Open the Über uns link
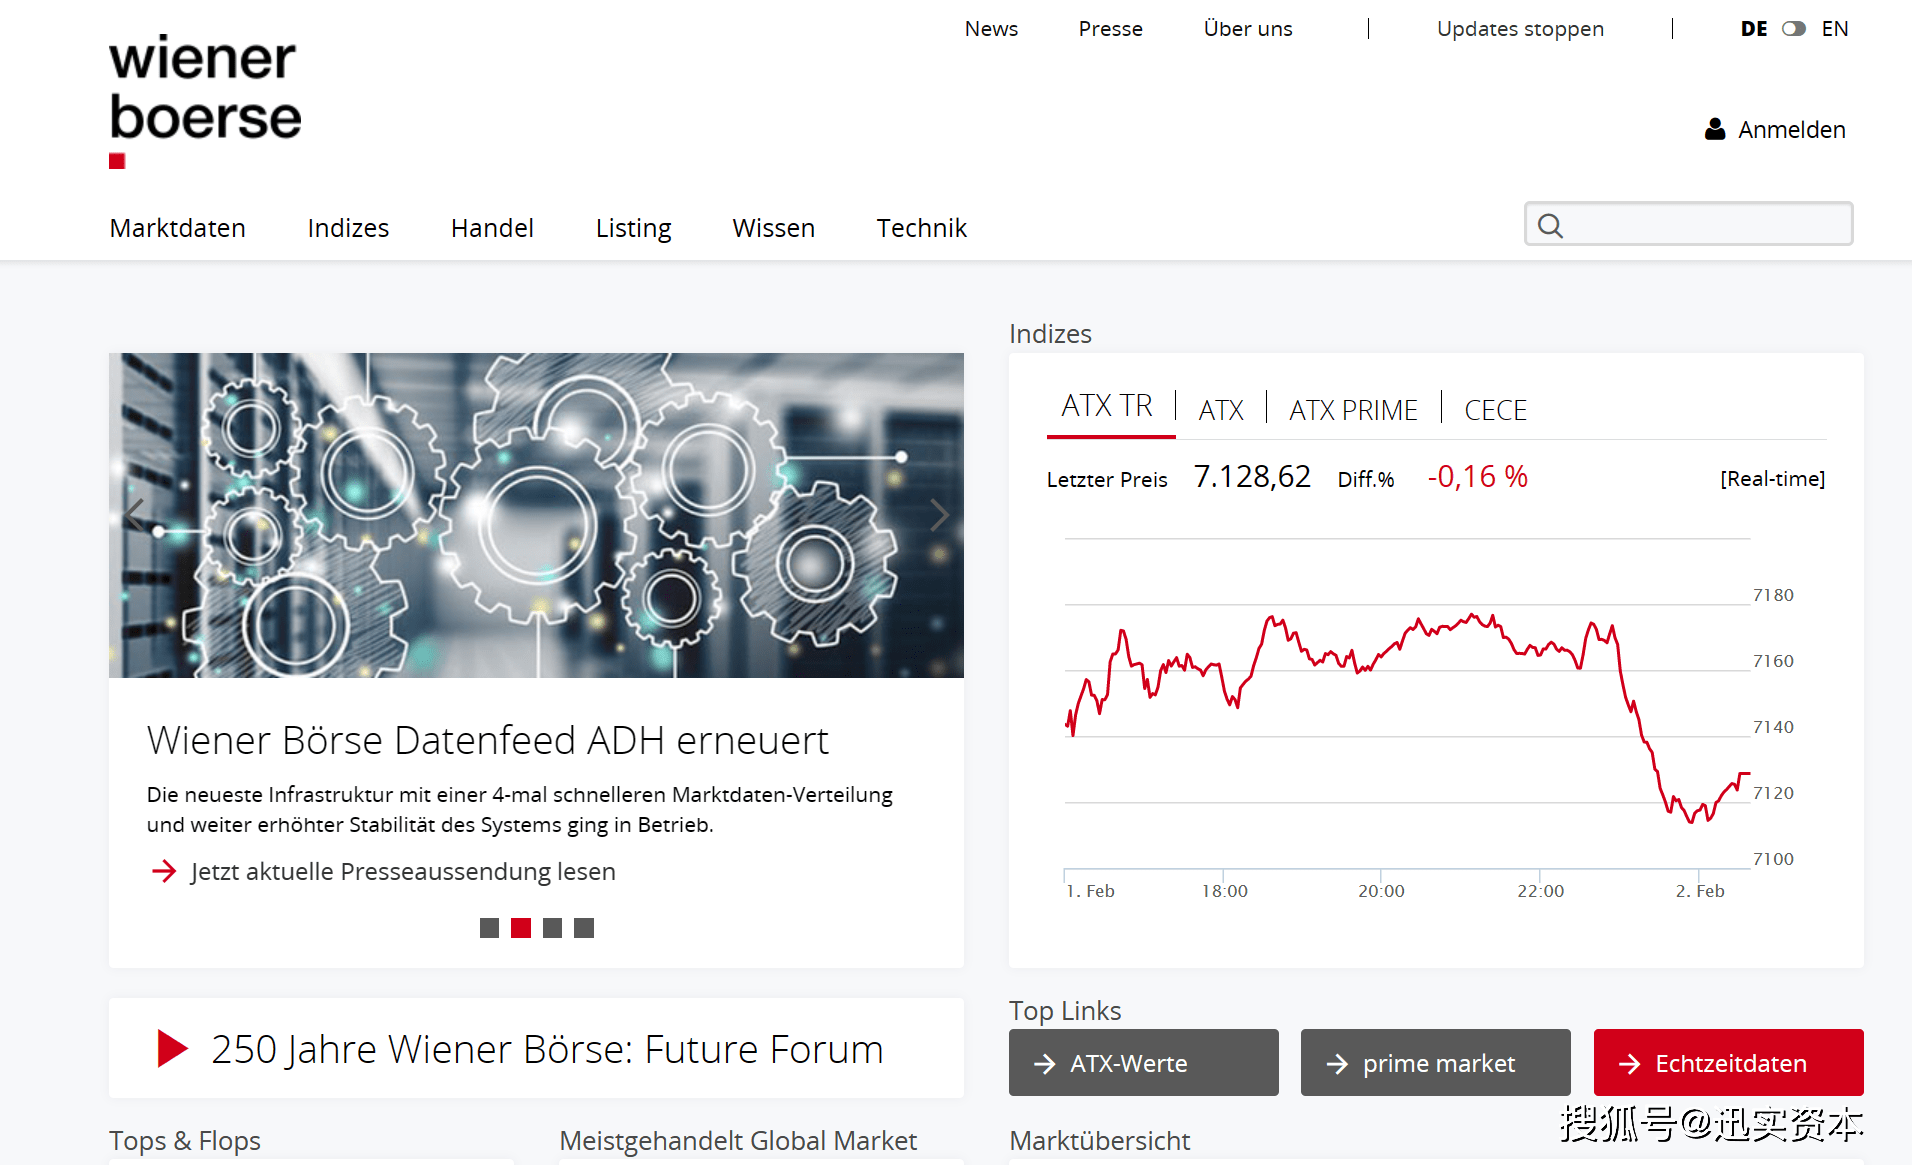Screen dimensions: 1912x1165 [x=1247, y=29]
